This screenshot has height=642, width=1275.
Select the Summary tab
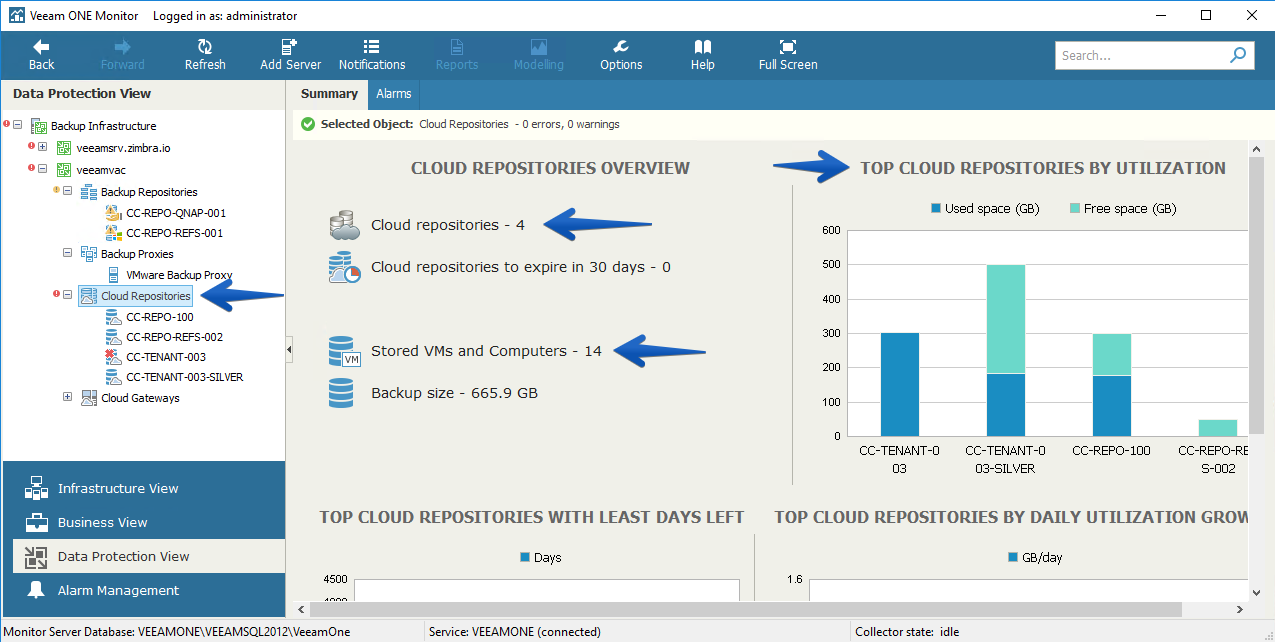click(329, 94)
